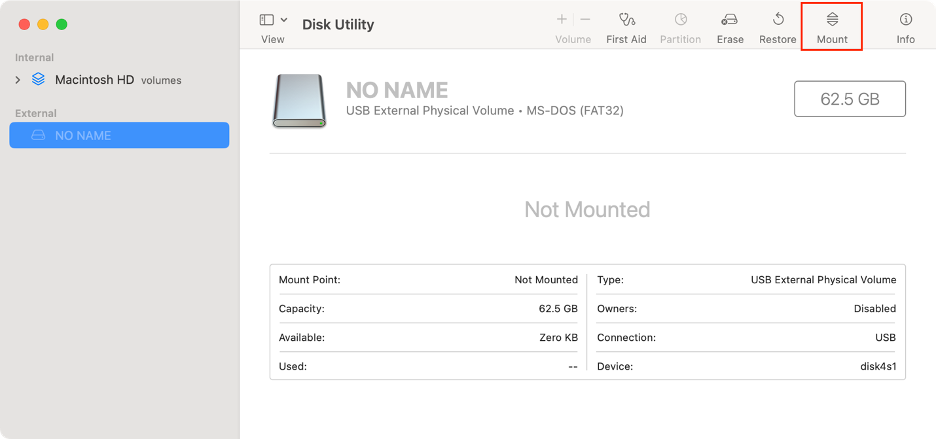936x440 pixels.
Task: Click the 62.5 GB size box
Action: click(x=849, y=99)
